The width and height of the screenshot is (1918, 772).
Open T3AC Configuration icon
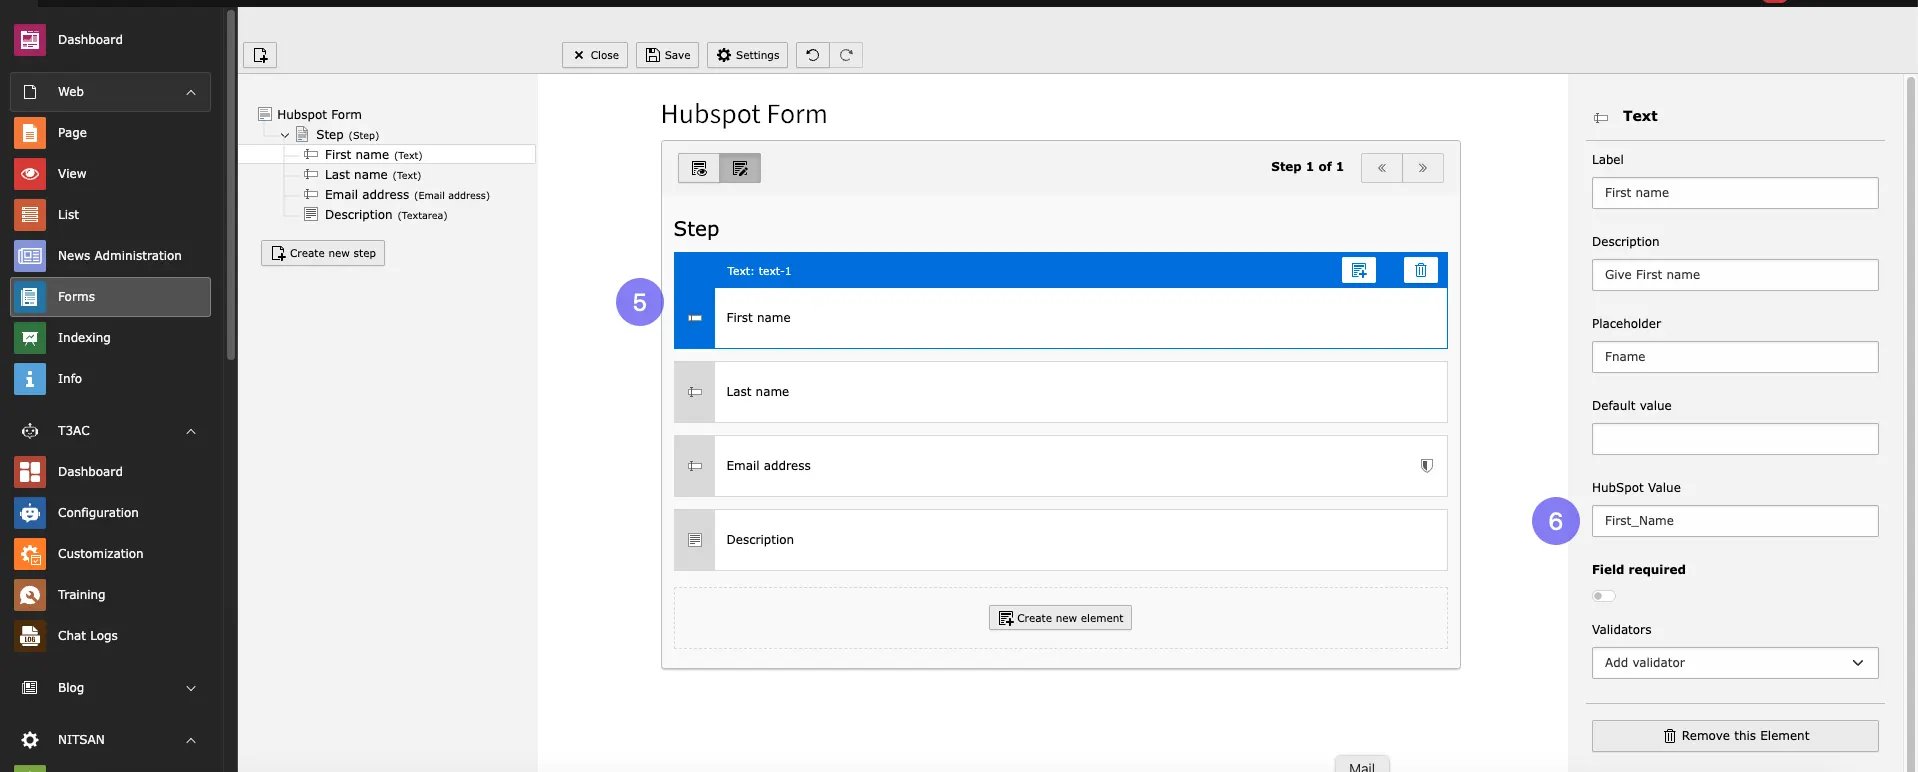tap(30, 513)
